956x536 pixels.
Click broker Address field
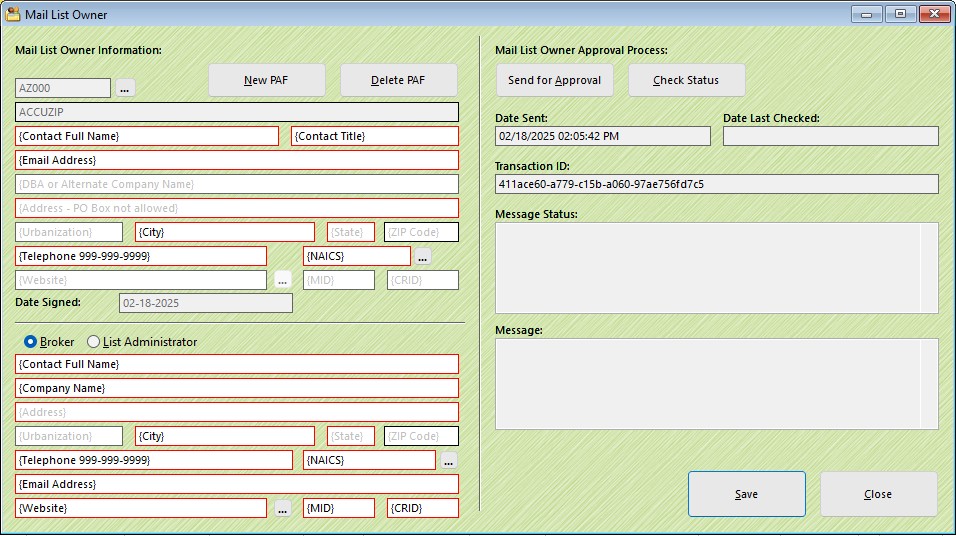coord(237,412)
